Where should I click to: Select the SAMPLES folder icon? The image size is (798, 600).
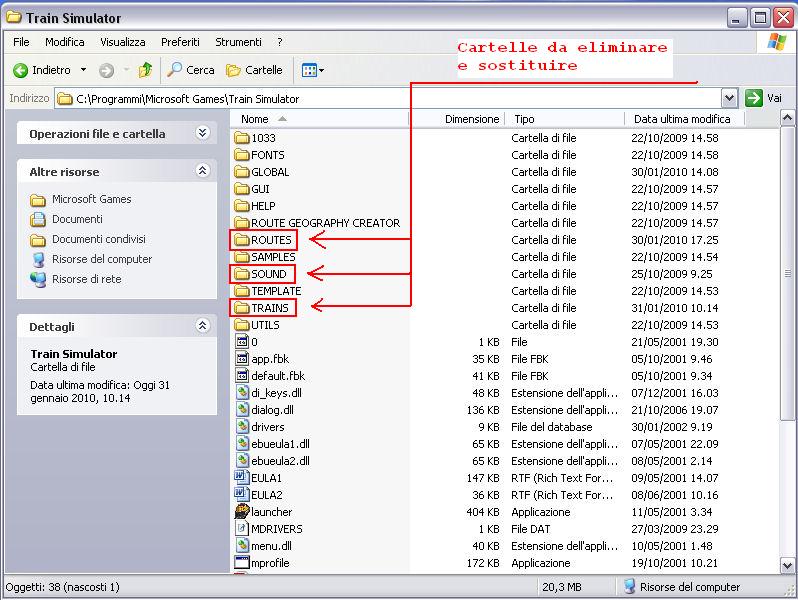click(242, 257)
